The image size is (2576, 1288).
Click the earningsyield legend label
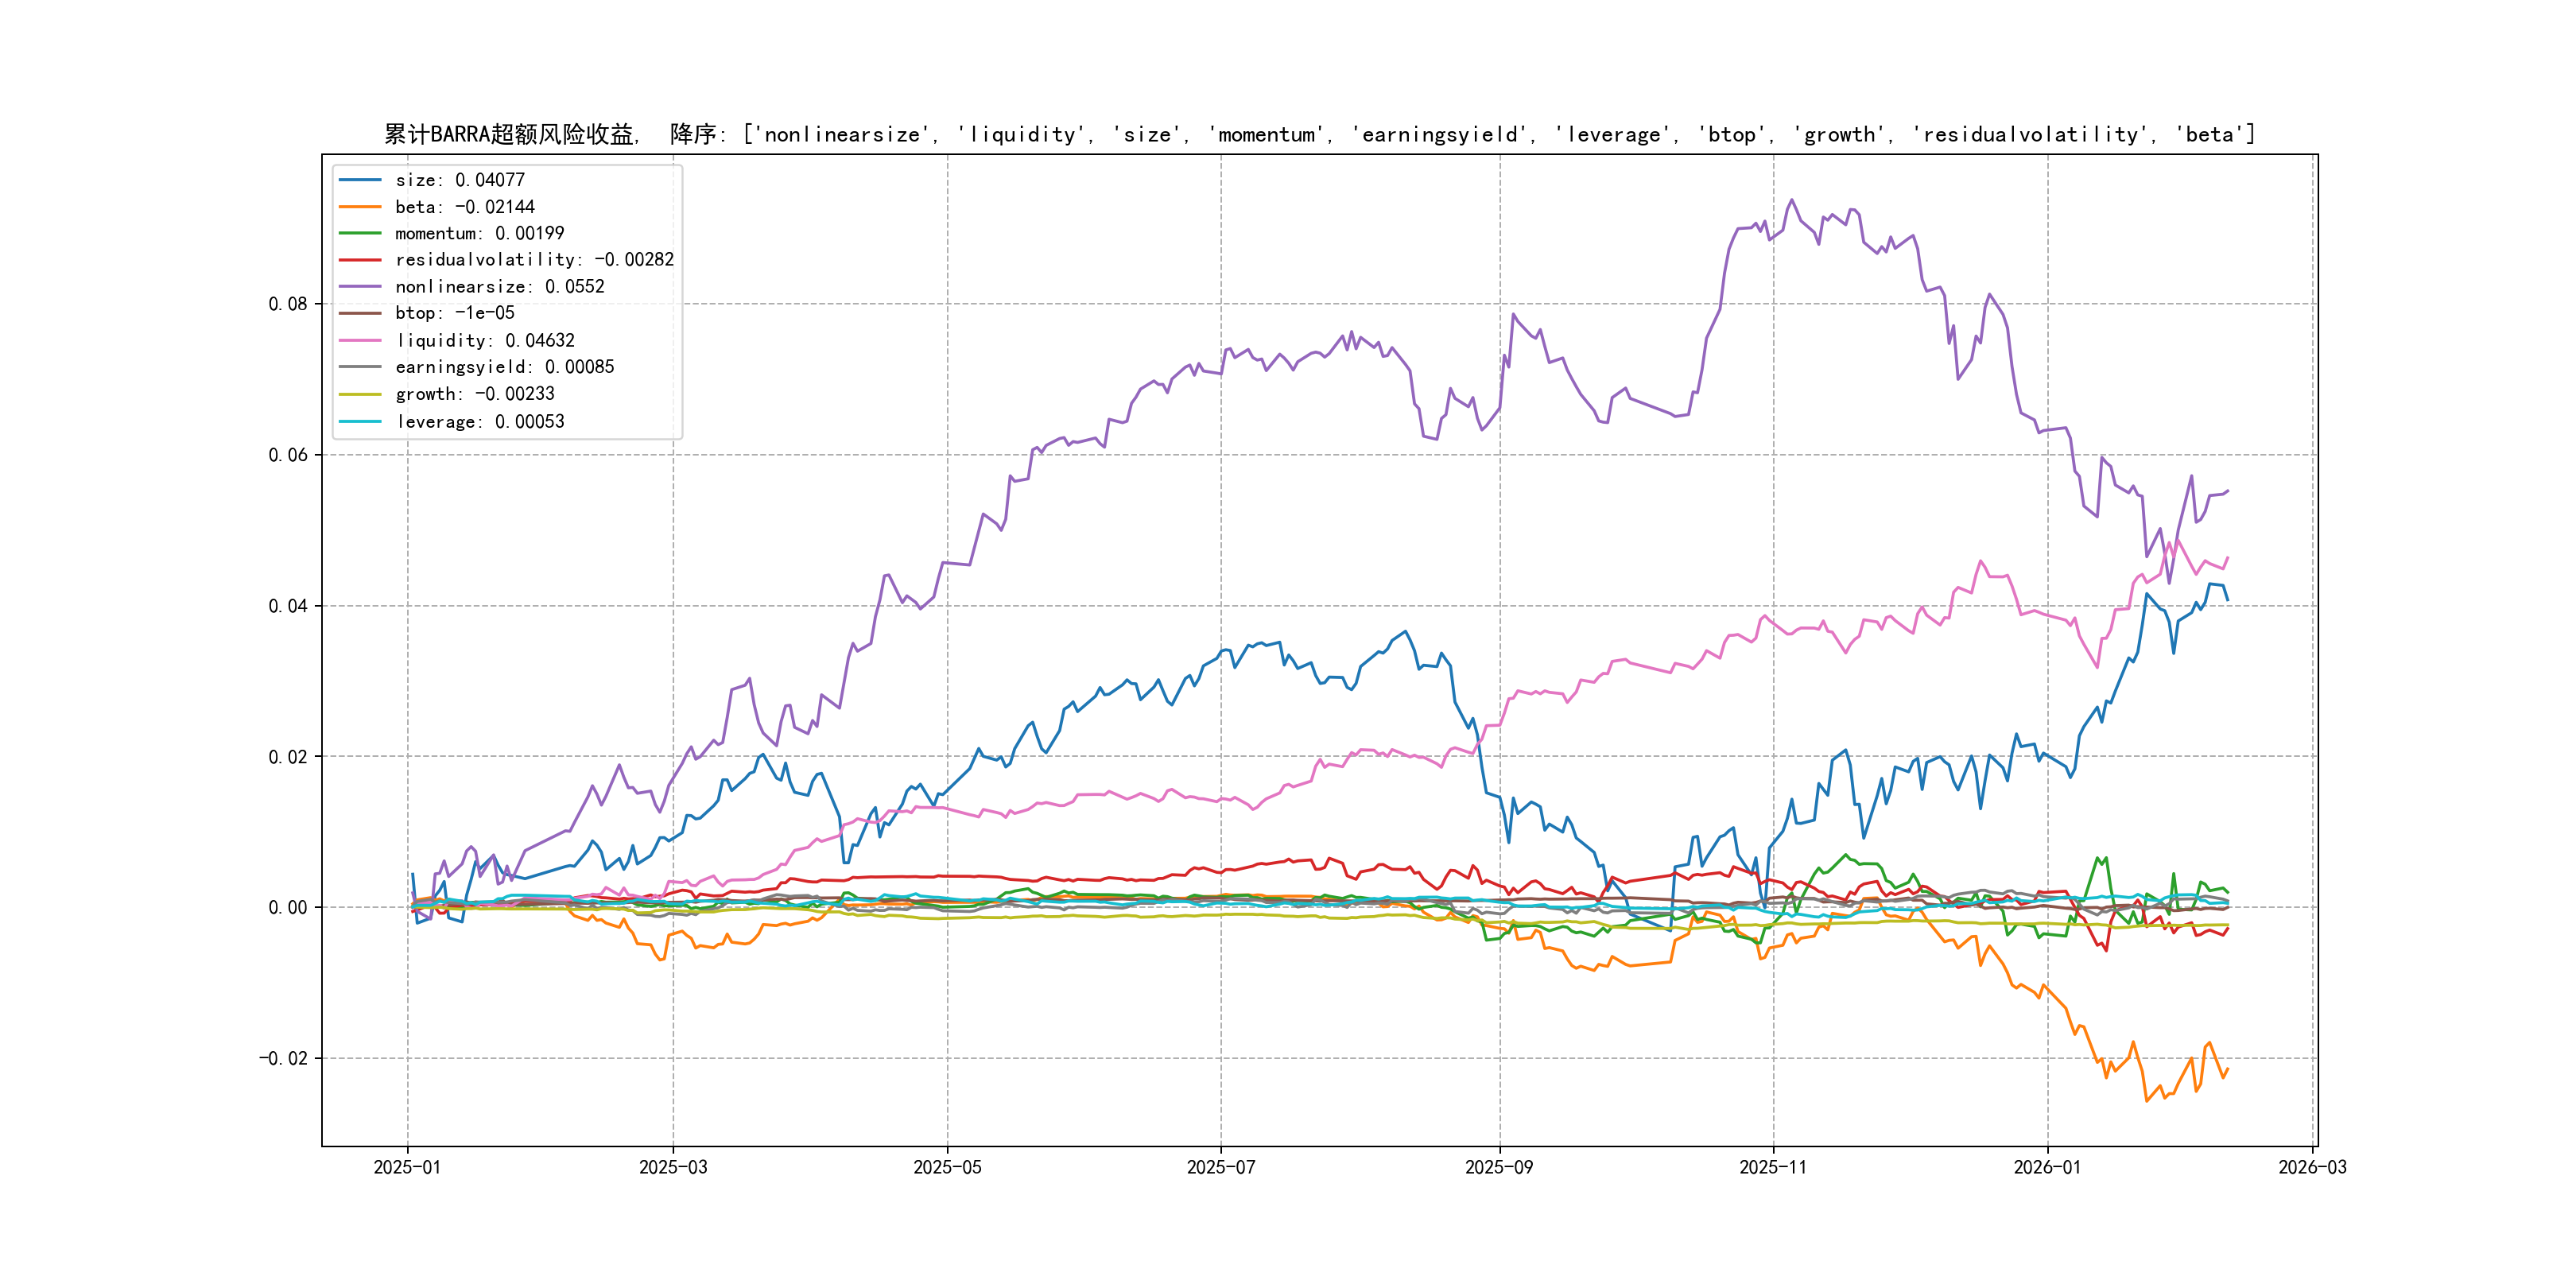(504, 367)
